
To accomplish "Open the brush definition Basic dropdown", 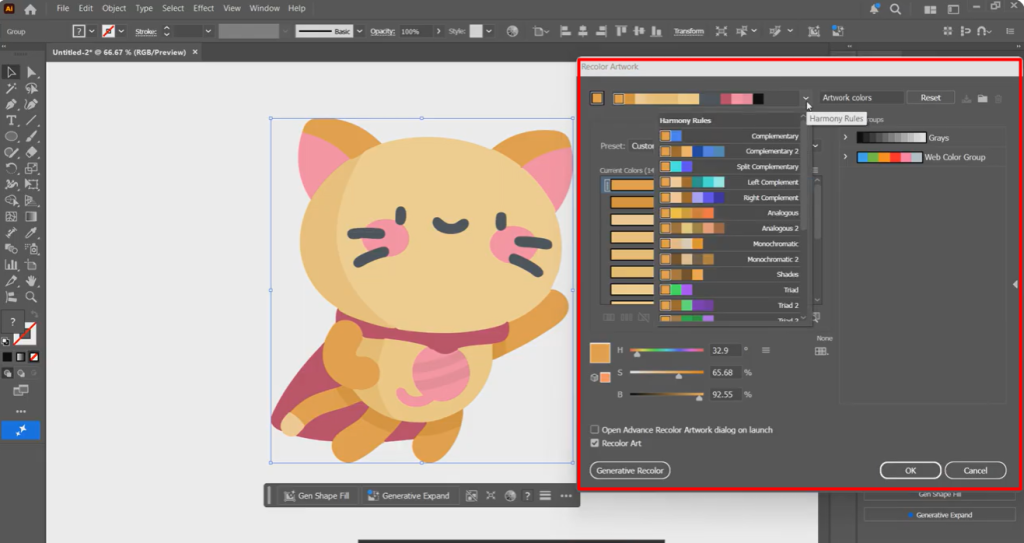I will point(359,31).
